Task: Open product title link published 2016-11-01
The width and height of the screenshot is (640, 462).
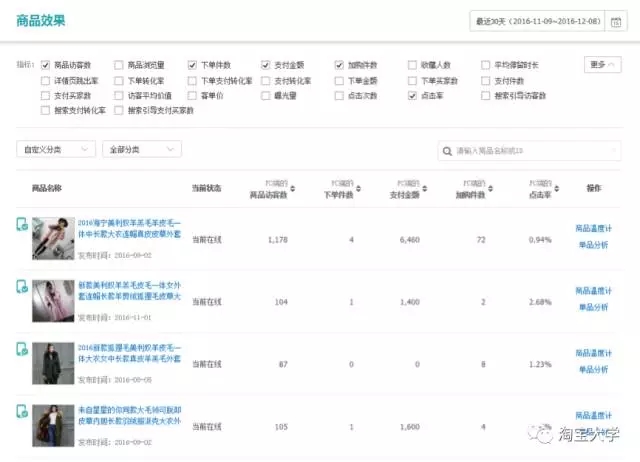Action: (x=129, y=291)
